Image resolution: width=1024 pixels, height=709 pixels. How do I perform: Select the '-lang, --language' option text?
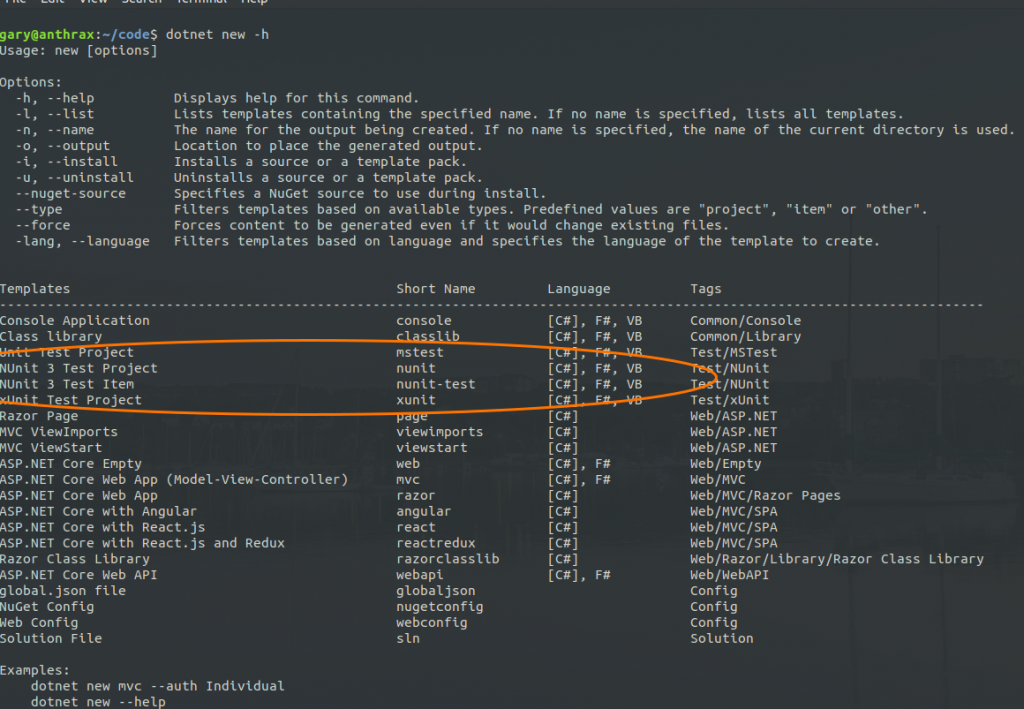(x=83, y=242)
